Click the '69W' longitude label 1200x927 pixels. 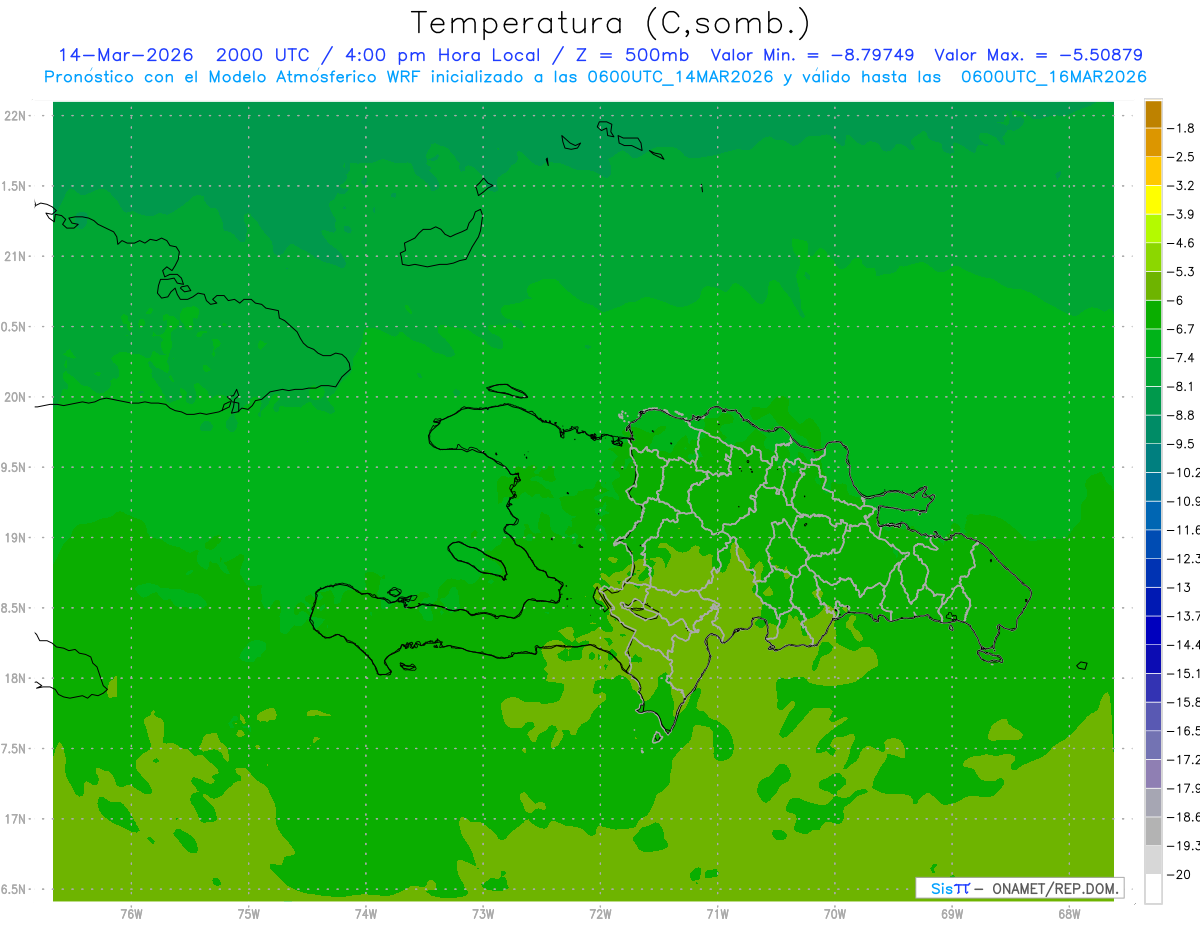click(952, 914)
